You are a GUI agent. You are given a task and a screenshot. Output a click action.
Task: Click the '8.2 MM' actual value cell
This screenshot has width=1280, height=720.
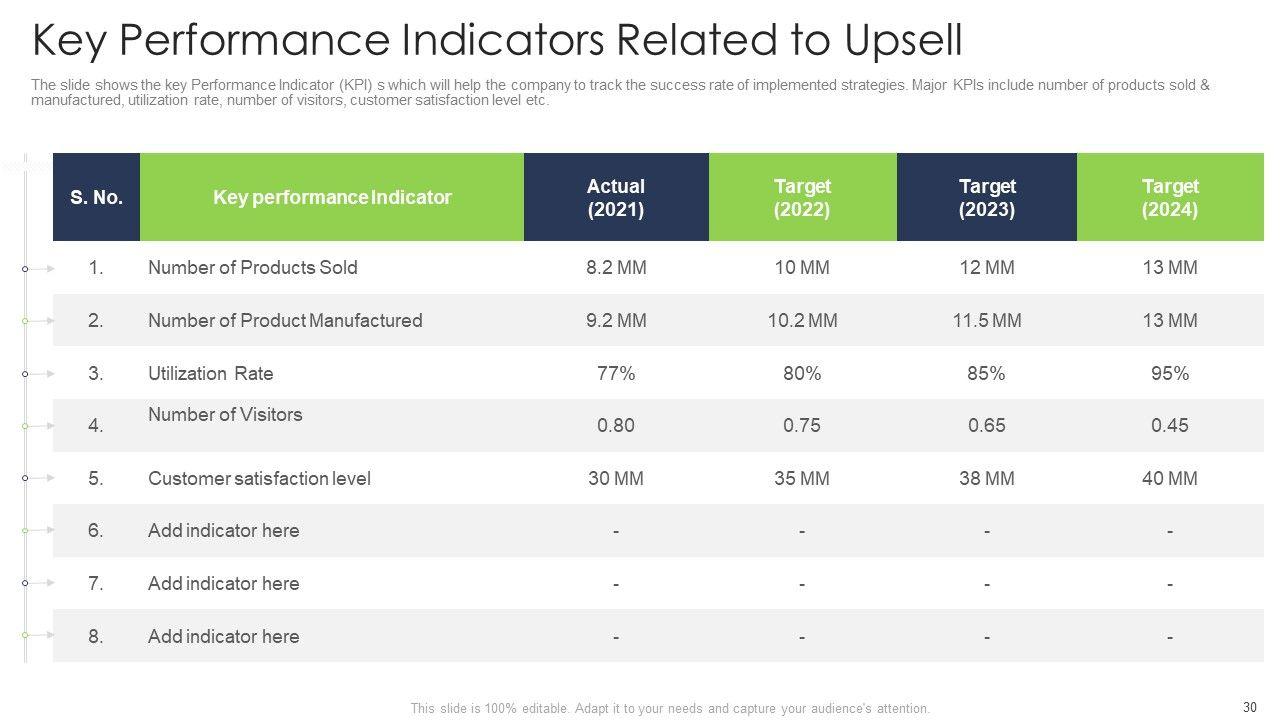point(616,268)
